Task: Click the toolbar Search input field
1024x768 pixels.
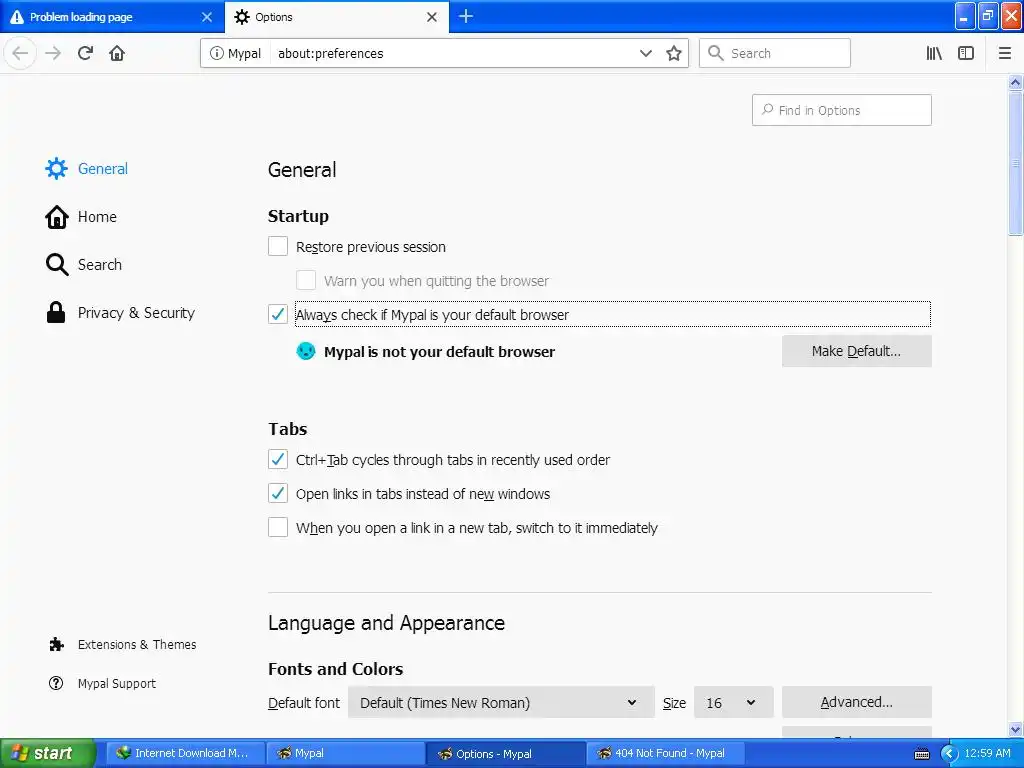Action: tap(775, 53)
